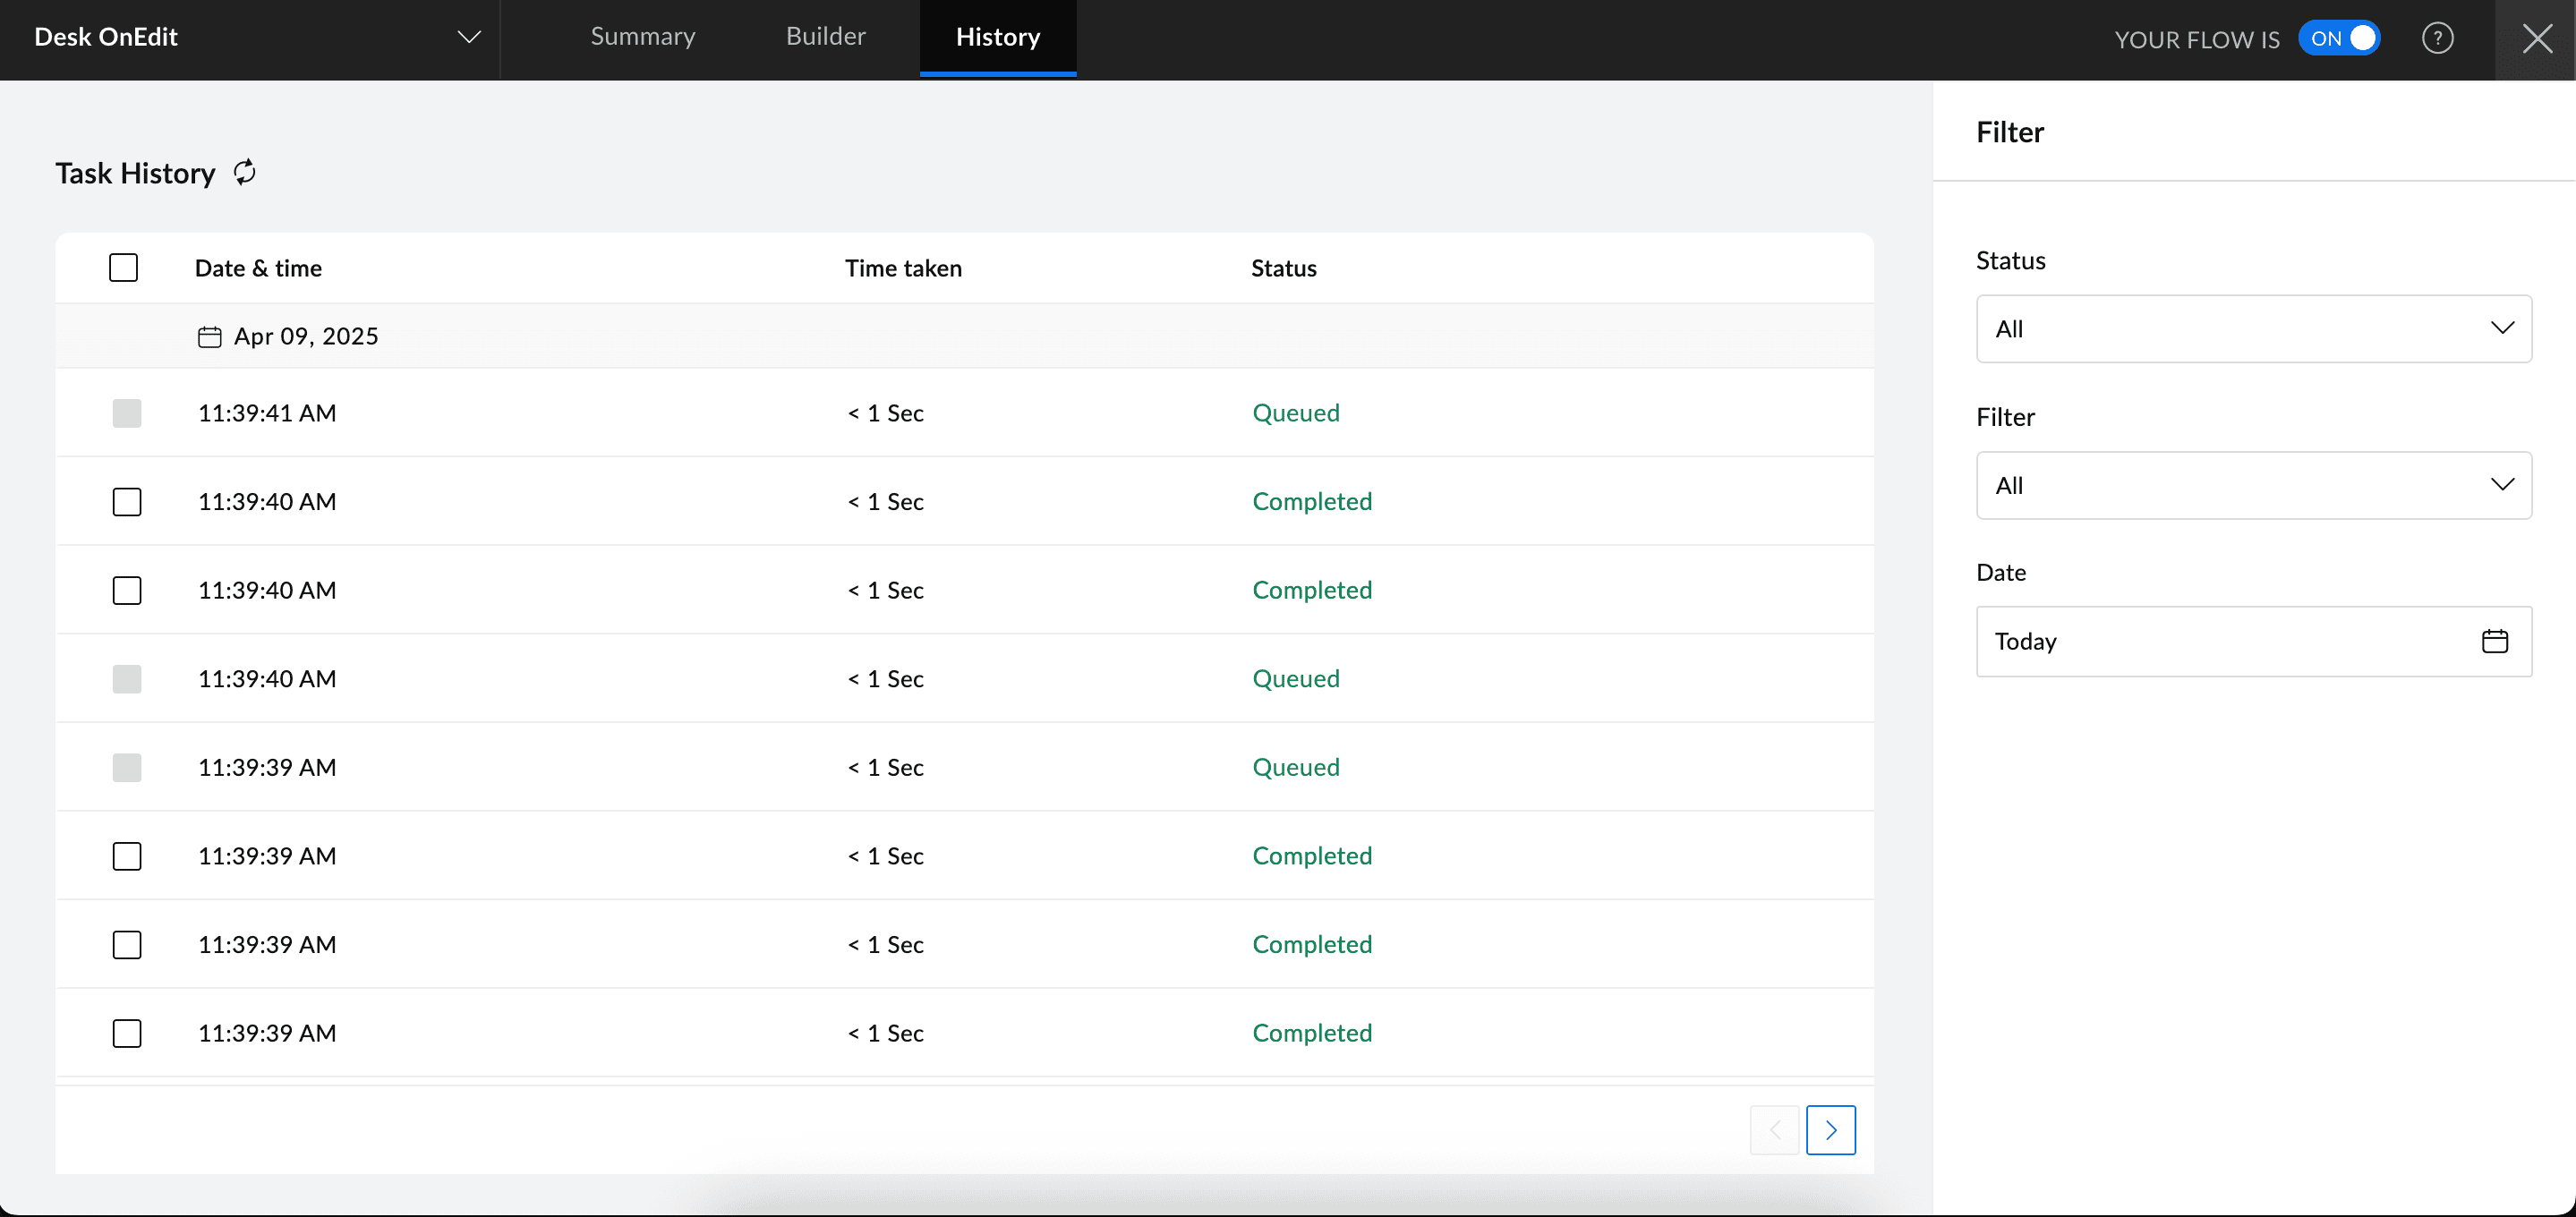Select checkbox for first 11:39:40 AM Completed row

[x=127, y=502]
